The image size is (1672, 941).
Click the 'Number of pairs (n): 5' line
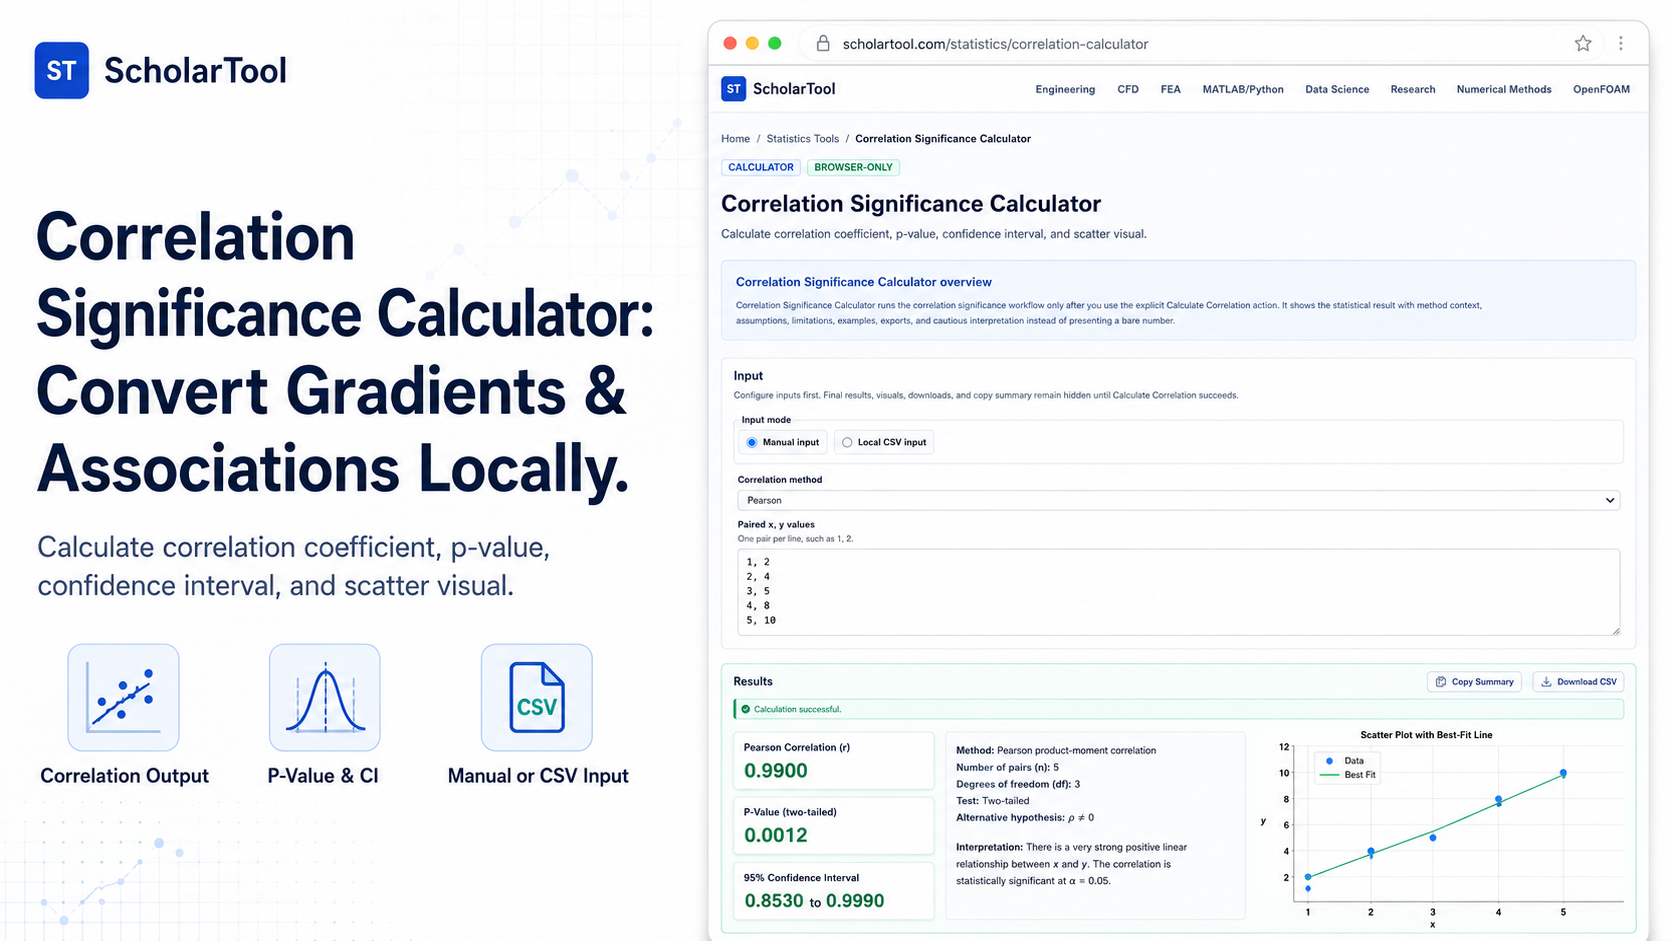[1007, 767]
